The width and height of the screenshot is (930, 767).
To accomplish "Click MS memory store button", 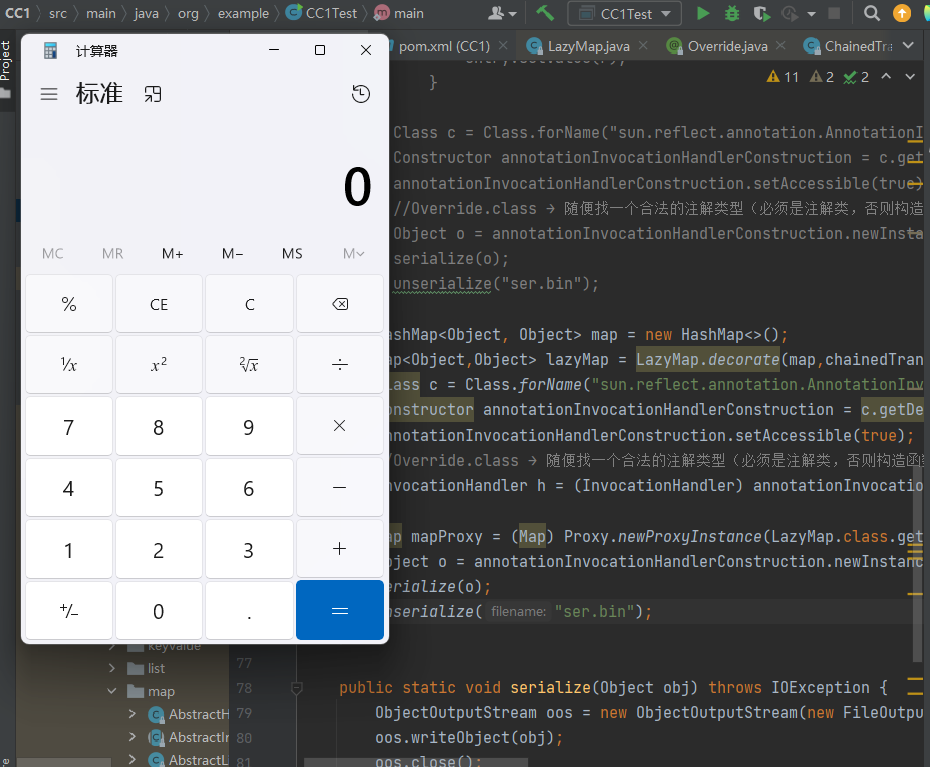I will (x=292, y=253).
